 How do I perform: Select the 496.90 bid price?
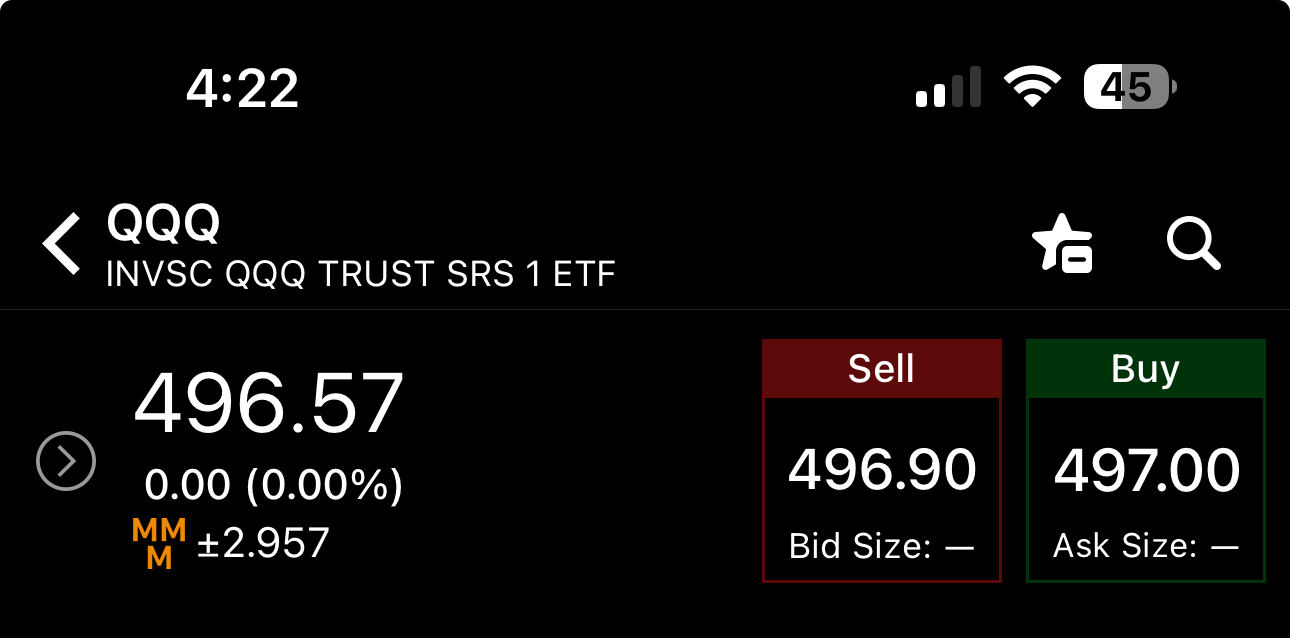click(x=882, y=470)
